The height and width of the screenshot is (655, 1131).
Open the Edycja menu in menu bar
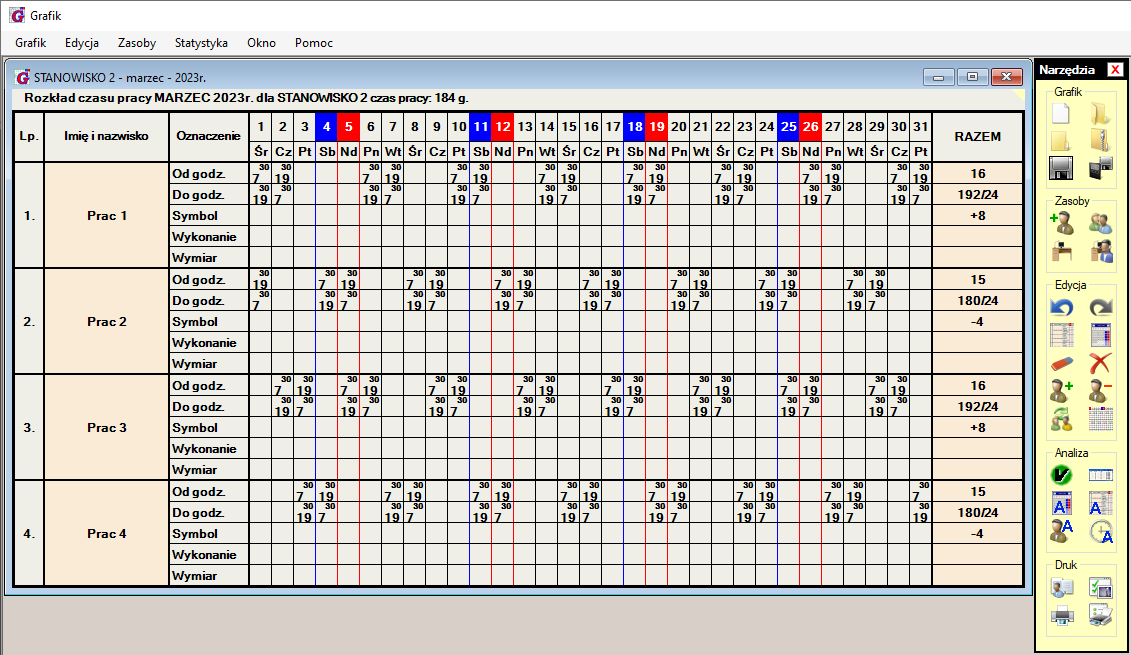coord(82,43)
